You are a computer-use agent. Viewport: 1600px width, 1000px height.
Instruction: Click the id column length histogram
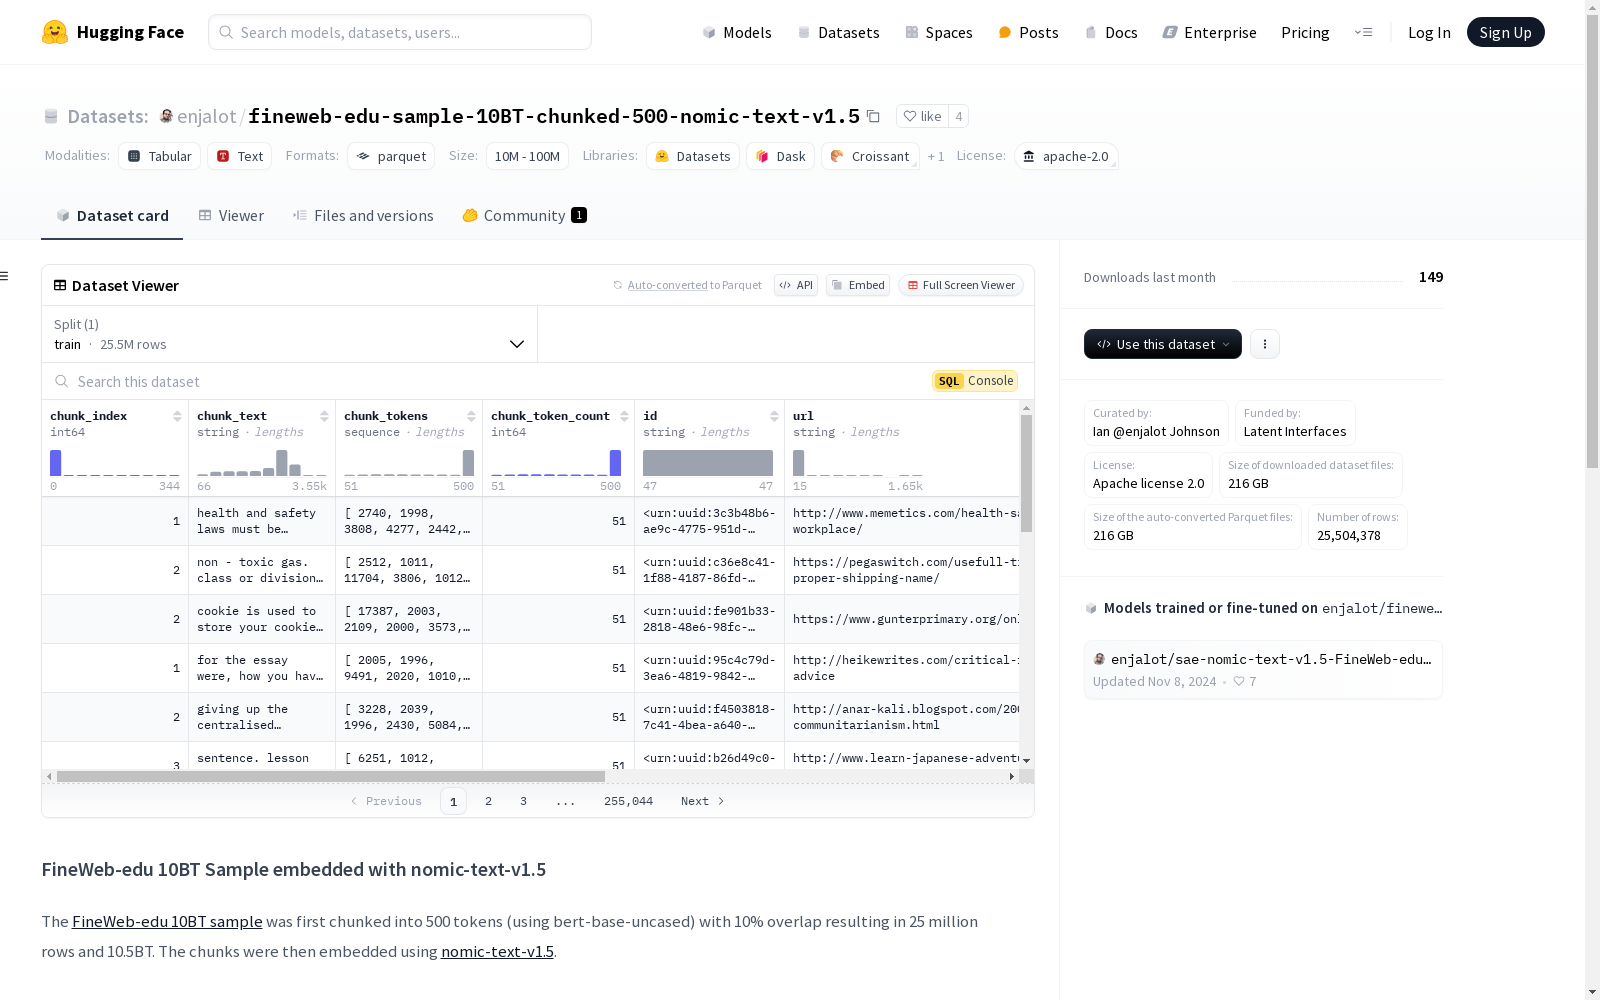[708, 463]
